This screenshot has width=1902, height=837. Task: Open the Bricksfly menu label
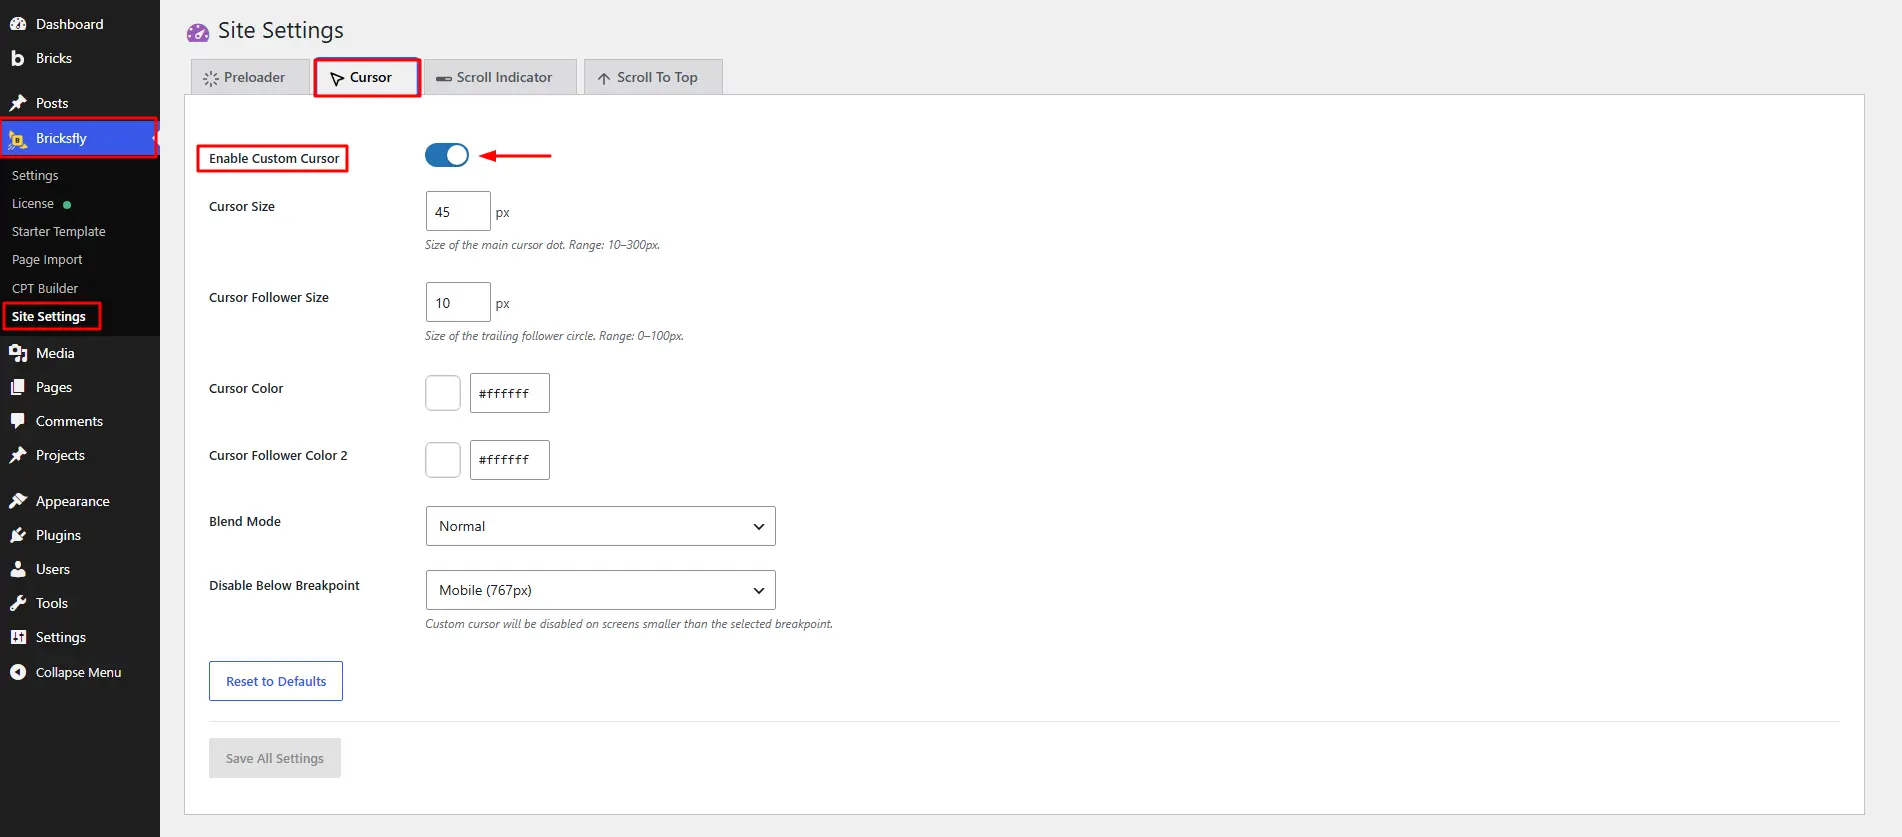click(x=61, y=138)
